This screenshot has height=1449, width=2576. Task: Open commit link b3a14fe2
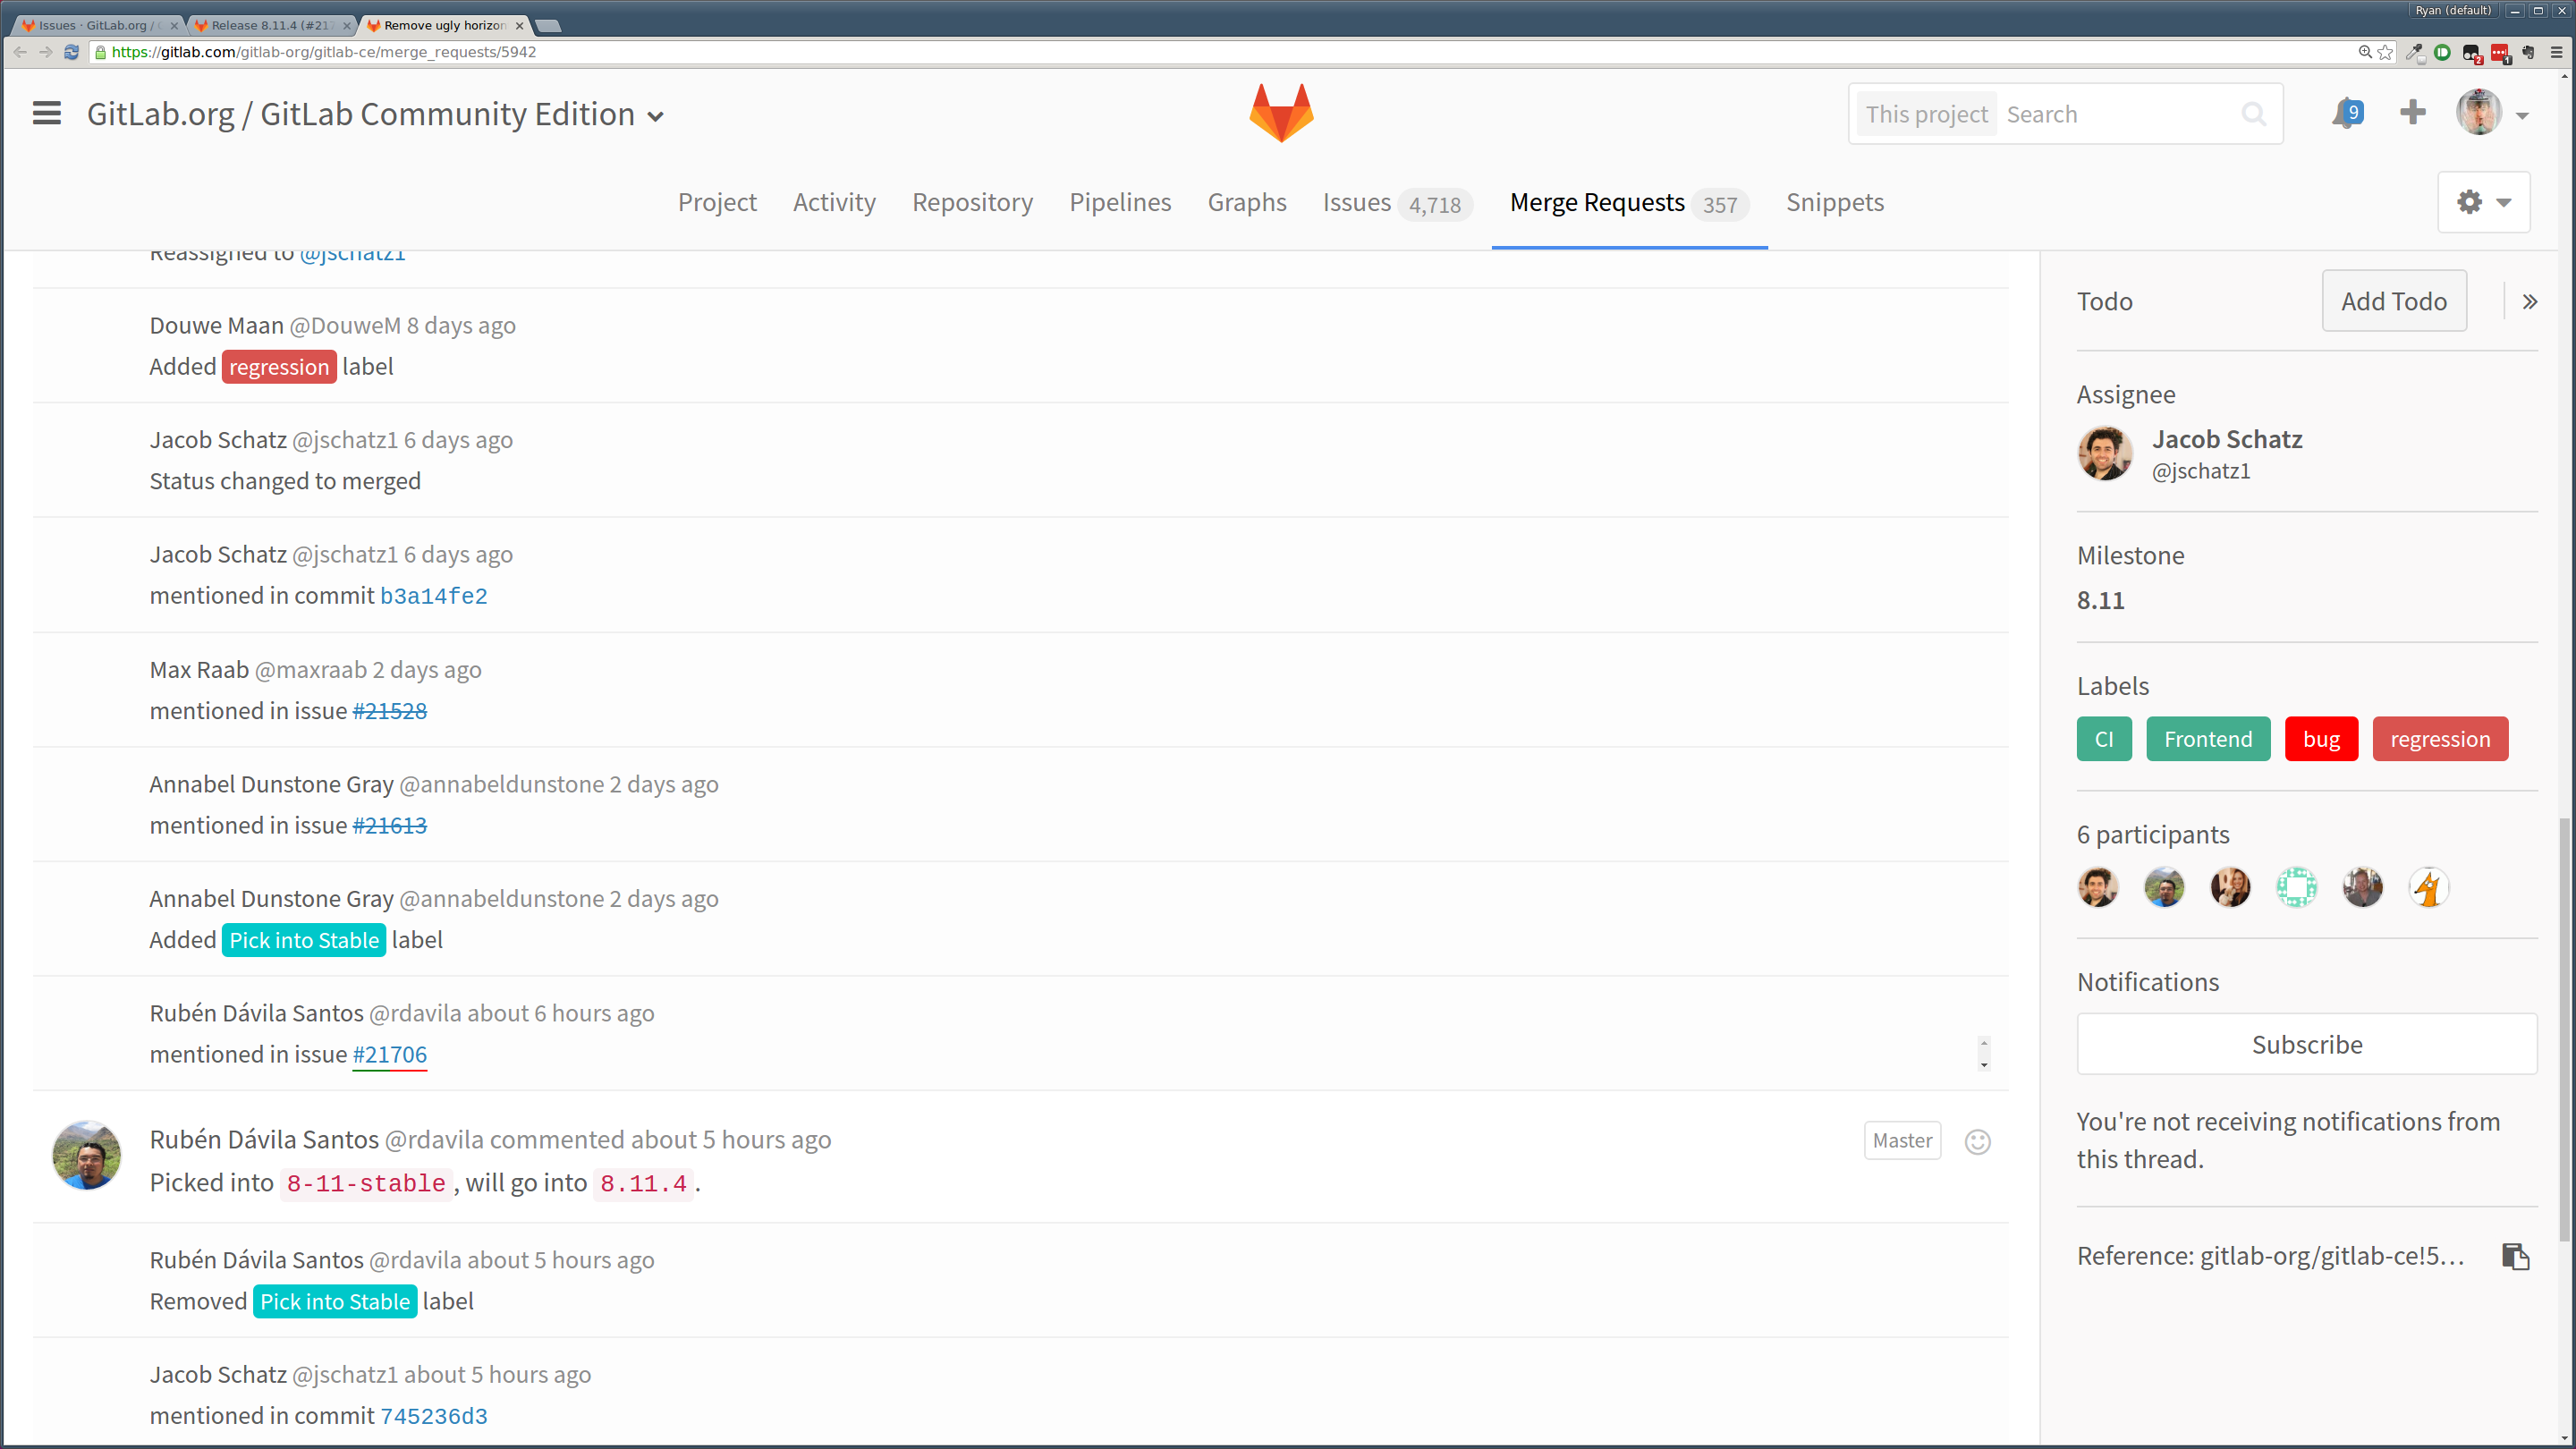[x=433, y=596]
